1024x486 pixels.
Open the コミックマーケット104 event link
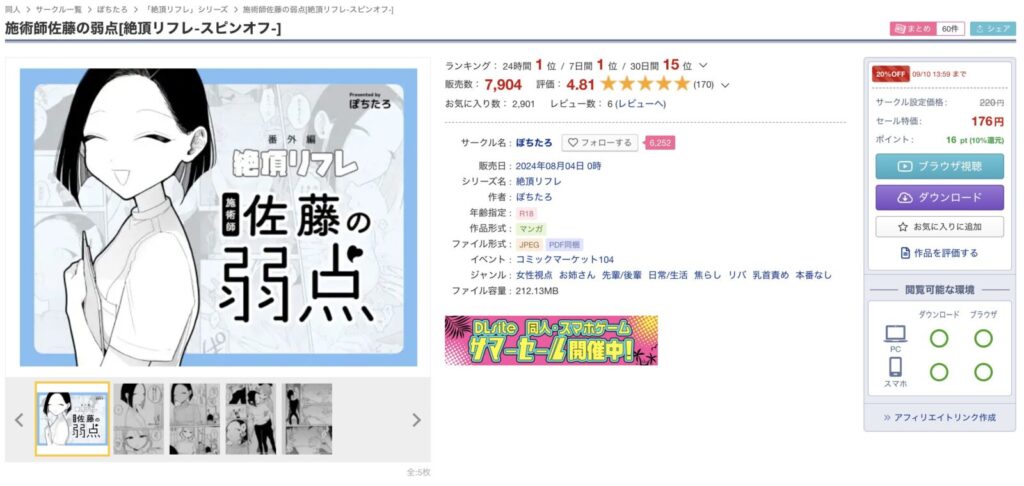click(565, 259)
